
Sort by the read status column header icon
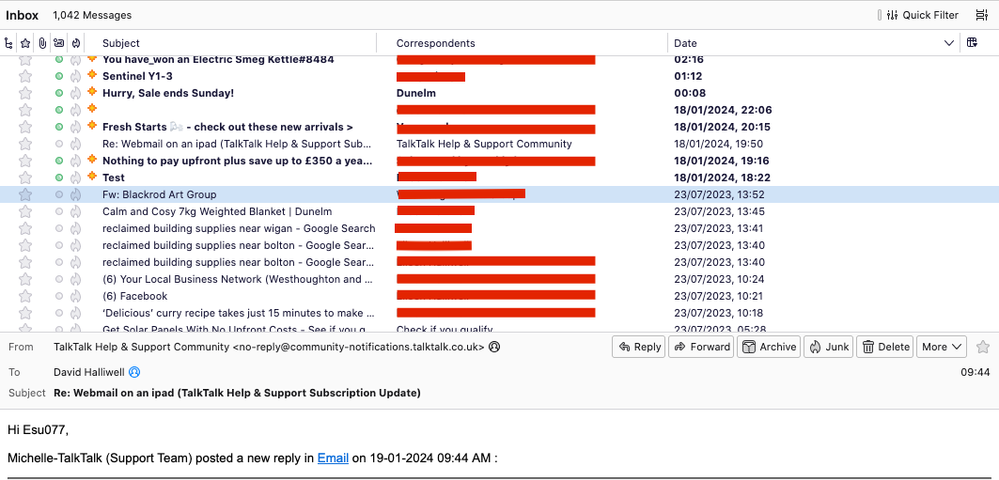point(59,43)
